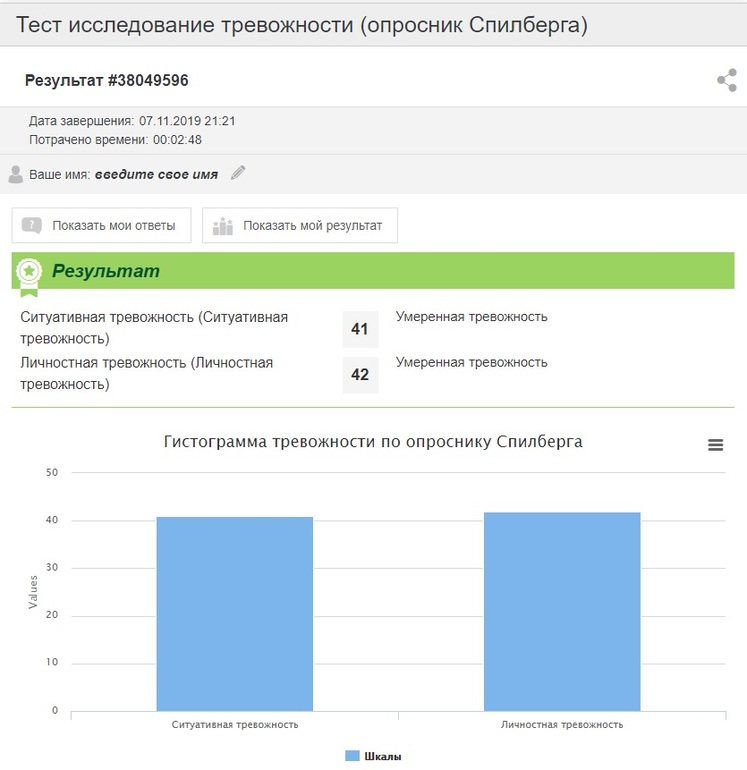Image resolution: width=747 pixels, height=770 pixels.
Task: Click the Результат #38049596 heading
Action: pos(106,80)
